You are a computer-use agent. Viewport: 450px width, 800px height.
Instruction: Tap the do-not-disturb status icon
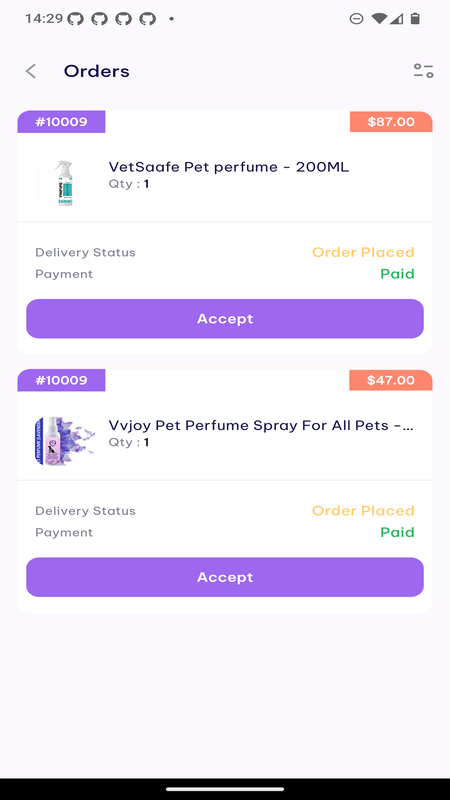point(356,19)
